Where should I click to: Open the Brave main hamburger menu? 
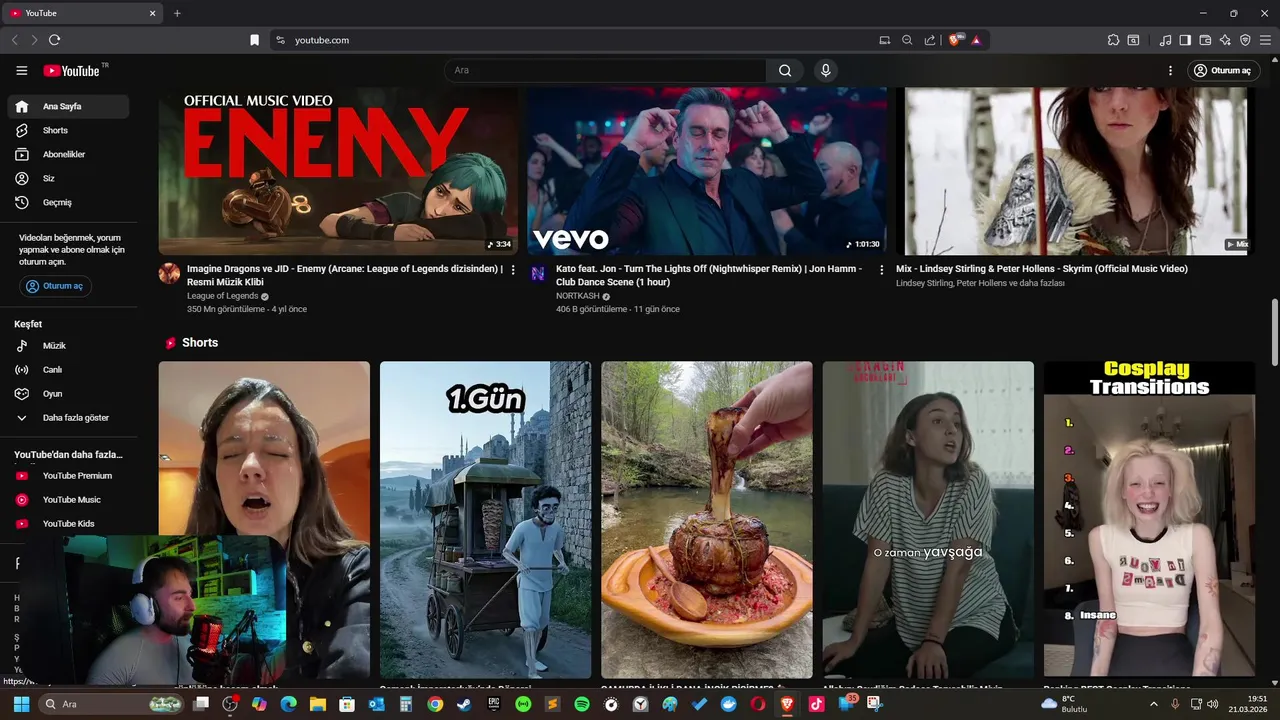(x=1265, y=40)
